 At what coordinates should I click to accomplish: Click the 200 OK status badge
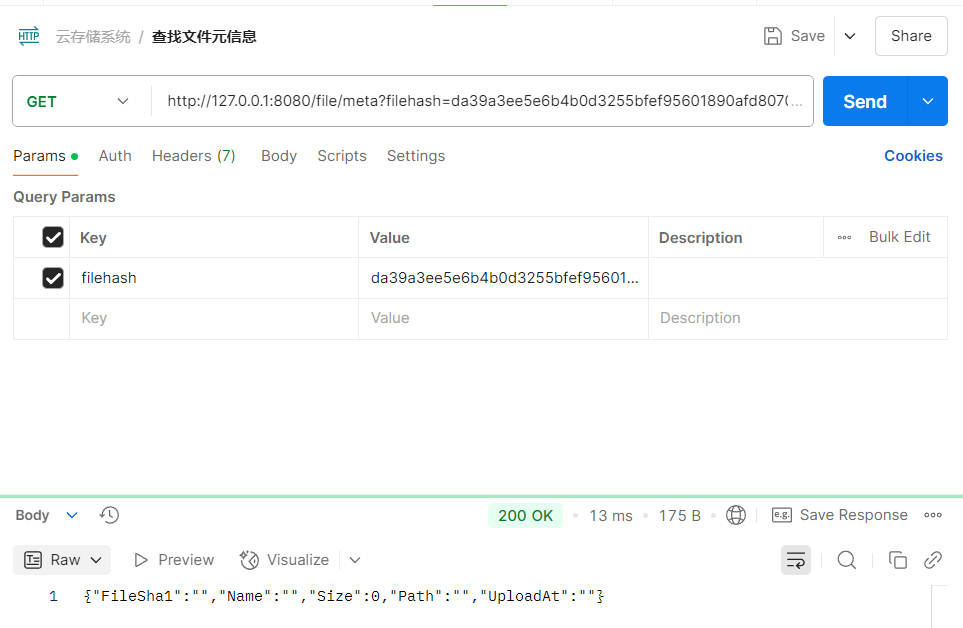pos(525,516)
